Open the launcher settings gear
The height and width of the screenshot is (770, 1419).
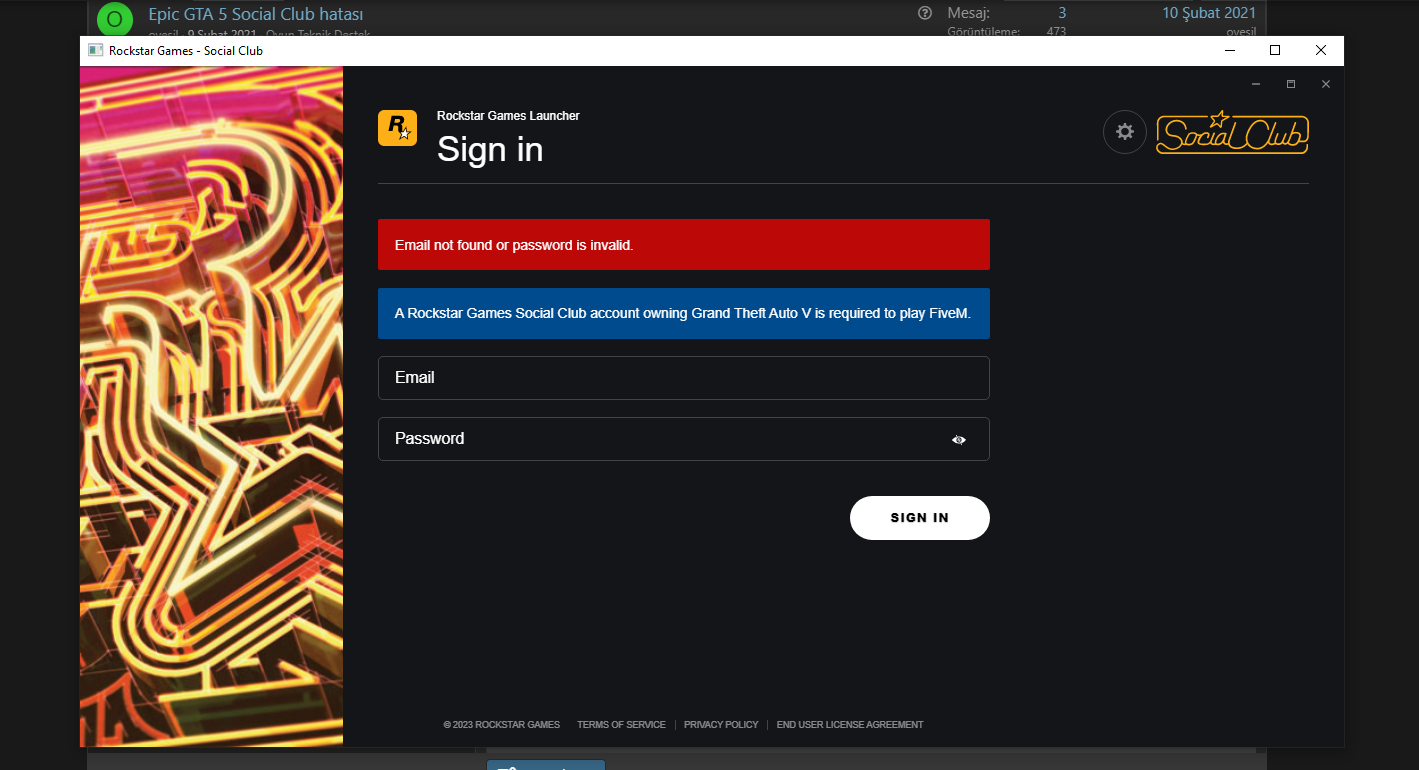pyautogui.click(x=1125, y=132)
